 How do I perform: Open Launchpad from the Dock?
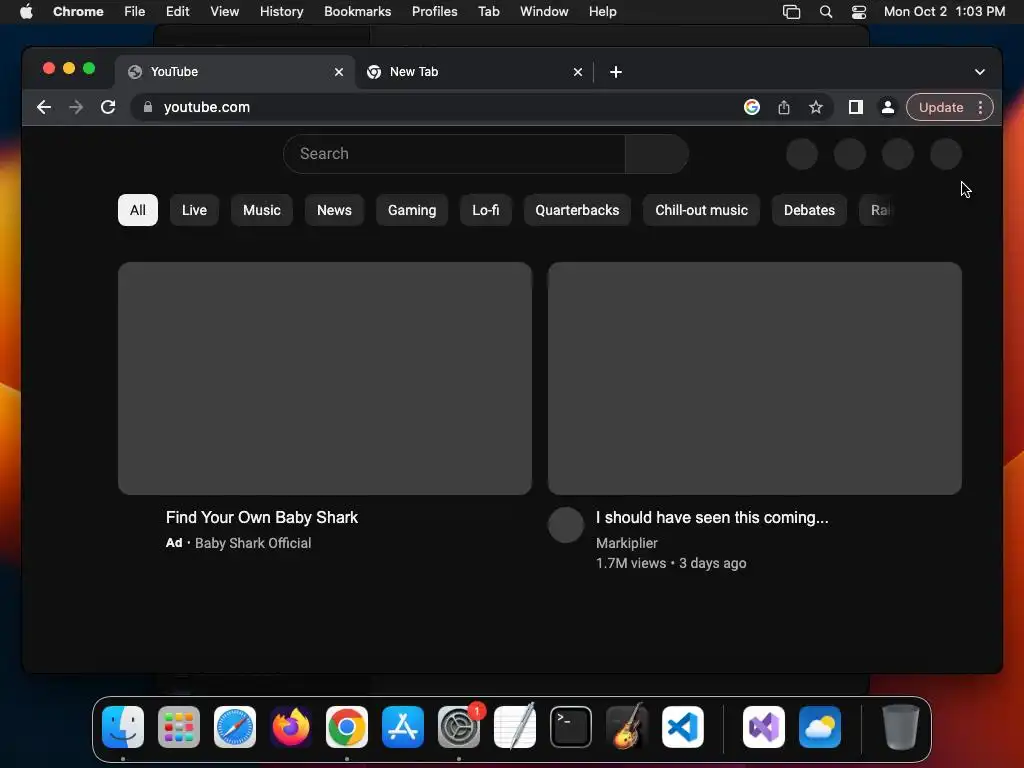(x=179, y=727)
